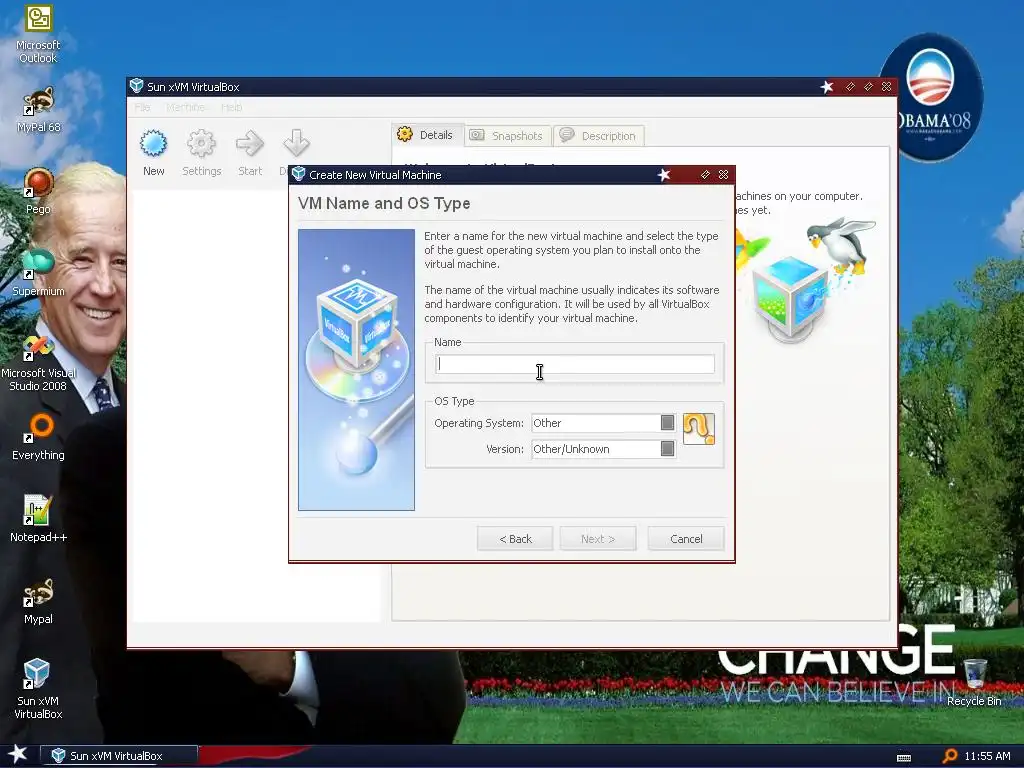Switch to the Description tab
The image size is (1024, 768).
[x=599, y=136]
